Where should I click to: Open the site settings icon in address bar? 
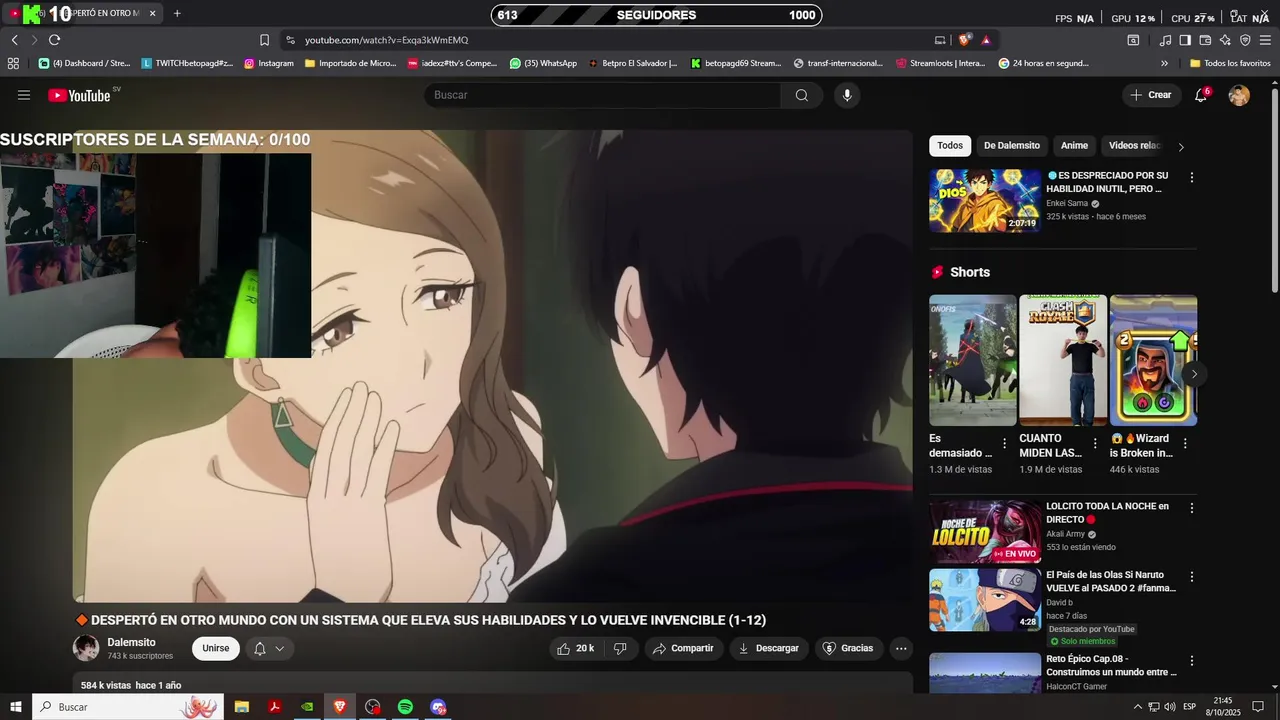[x=290, y=40]
